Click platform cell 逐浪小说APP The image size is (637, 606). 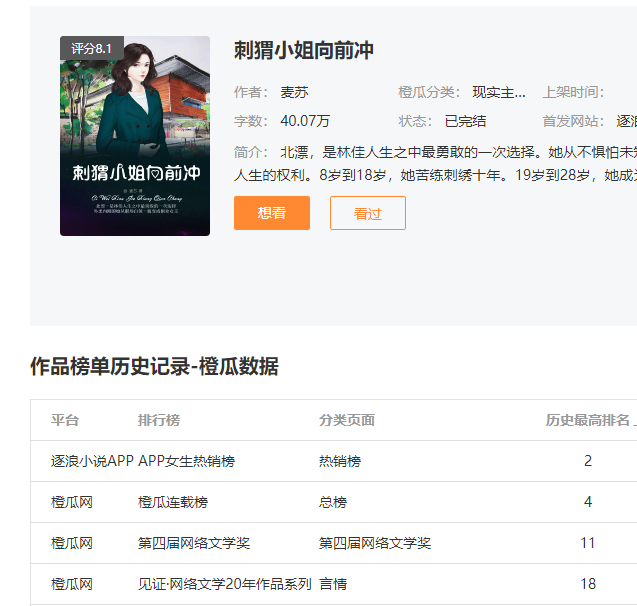(92, 461)
